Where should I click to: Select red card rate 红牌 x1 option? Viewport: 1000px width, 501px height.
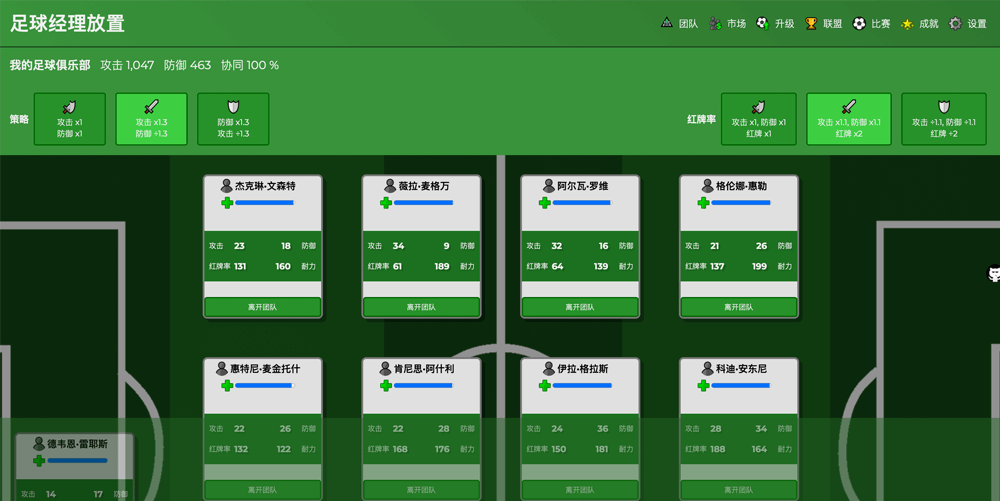[x=758, y=119]
